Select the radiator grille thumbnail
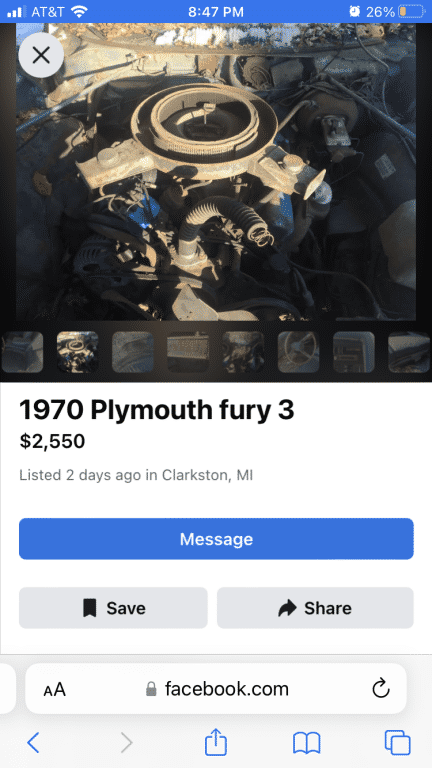 pos(188,352)
